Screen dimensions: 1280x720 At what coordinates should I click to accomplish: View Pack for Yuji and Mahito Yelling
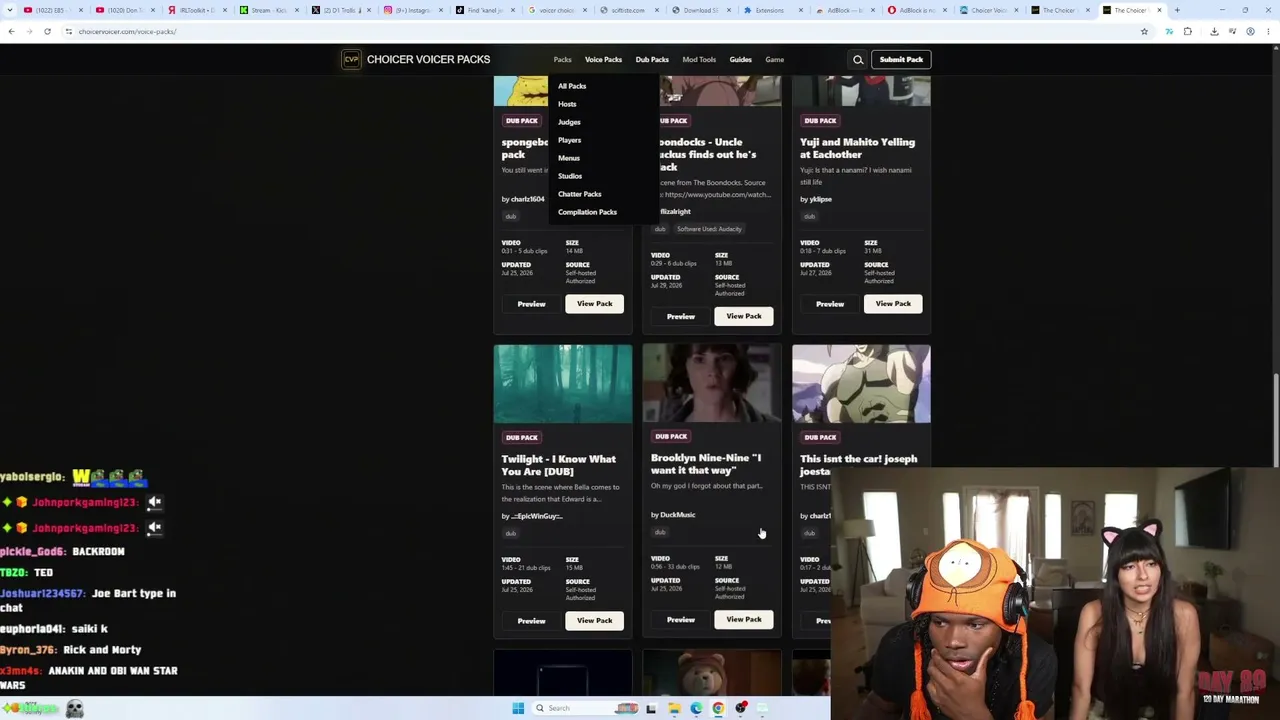pos(893,304)
